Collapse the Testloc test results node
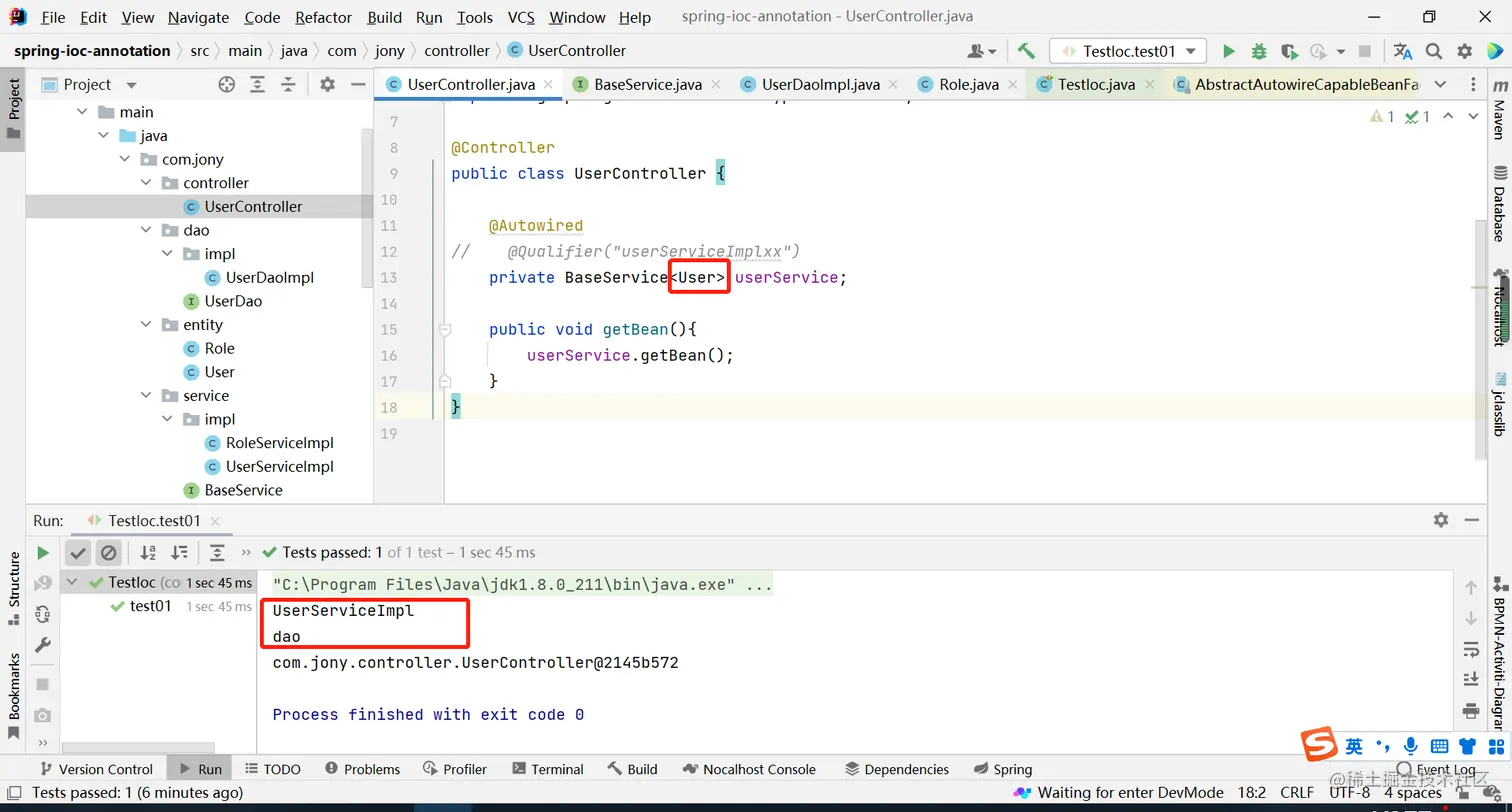 [74, 582]
